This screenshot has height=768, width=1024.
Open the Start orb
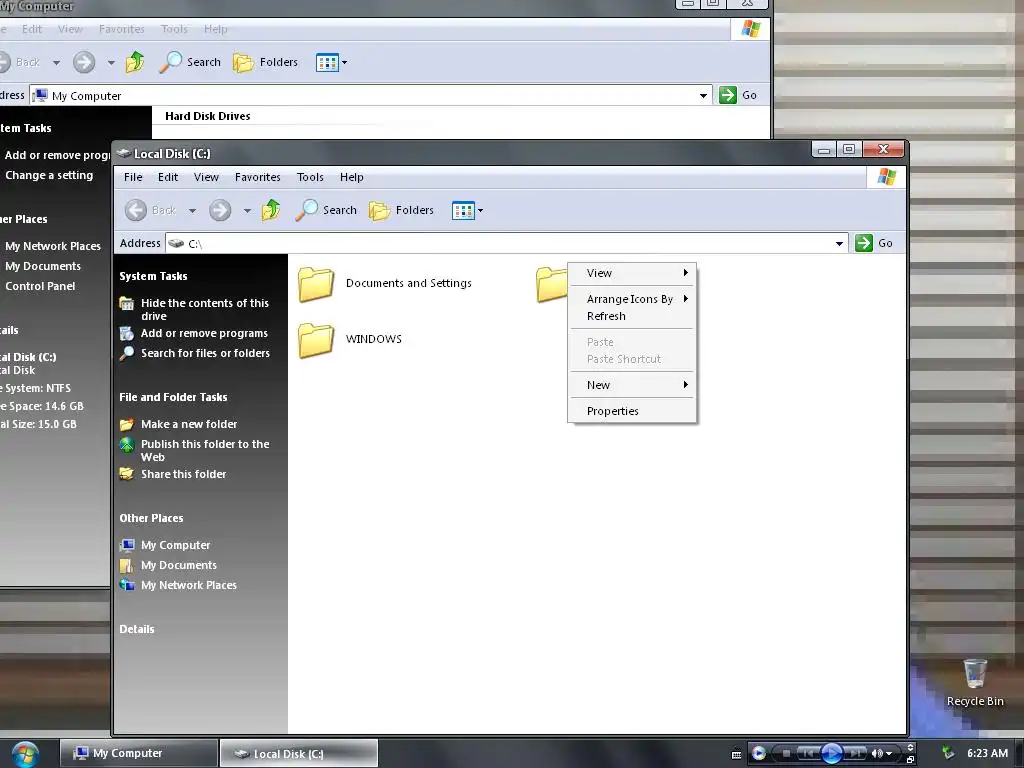pyautogui.click(x=25, y=754)
